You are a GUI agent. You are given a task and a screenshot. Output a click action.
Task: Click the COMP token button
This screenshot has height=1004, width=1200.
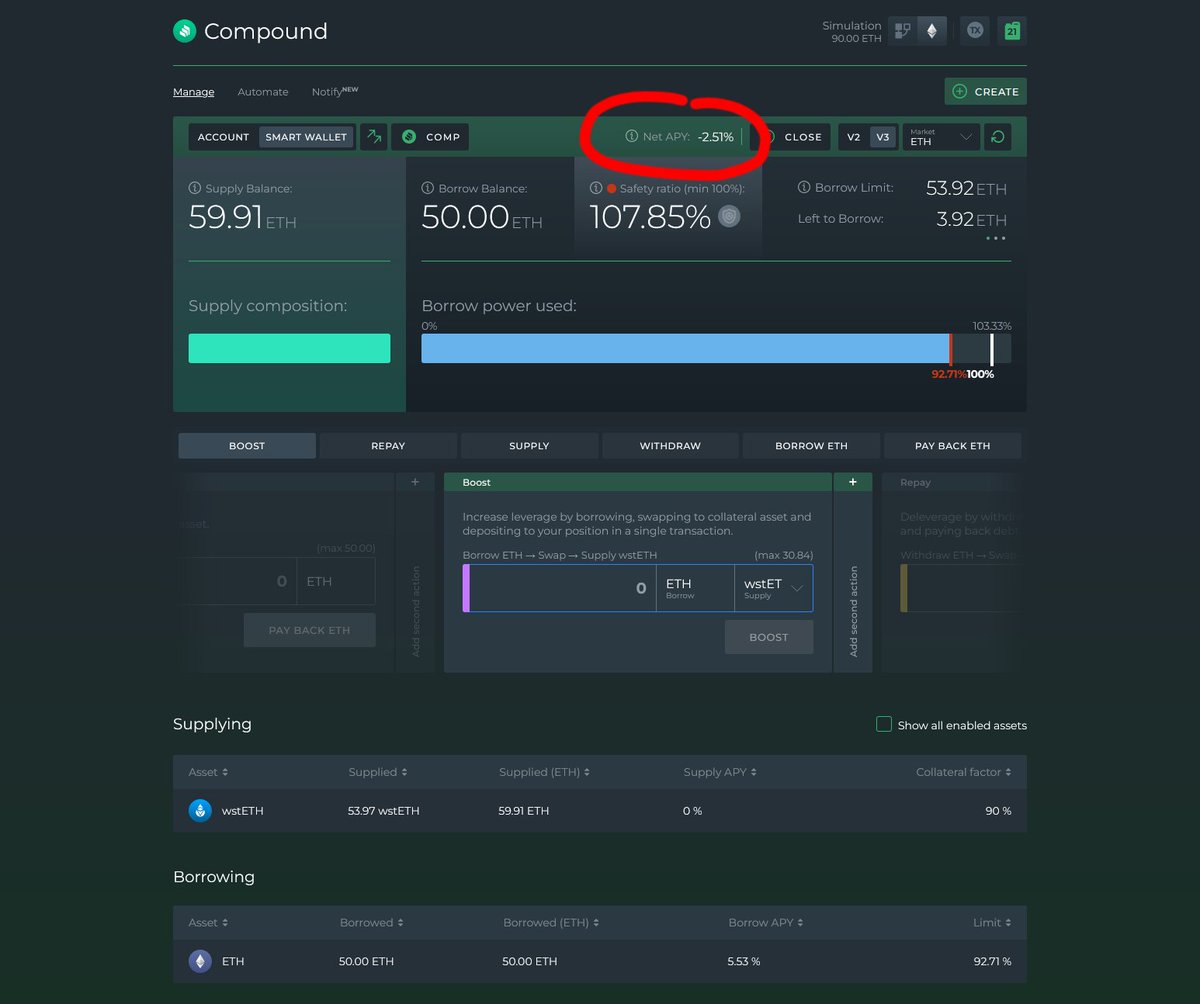[x=430, y=137]
